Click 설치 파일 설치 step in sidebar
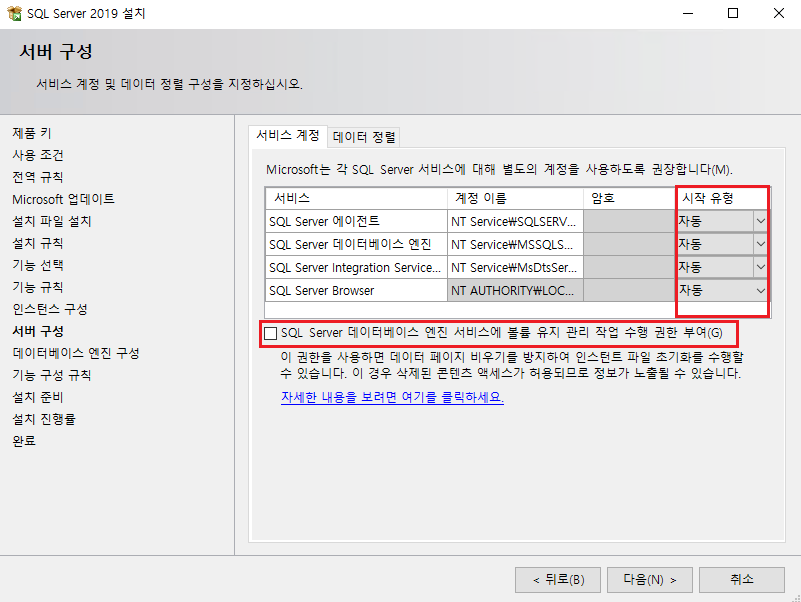Viewport: 801px width, 602px height. click(52, 221)
